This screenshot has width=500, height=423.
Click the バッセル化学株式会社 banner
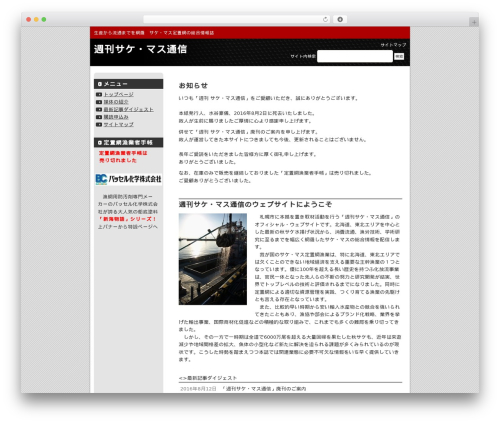[128, 179]
